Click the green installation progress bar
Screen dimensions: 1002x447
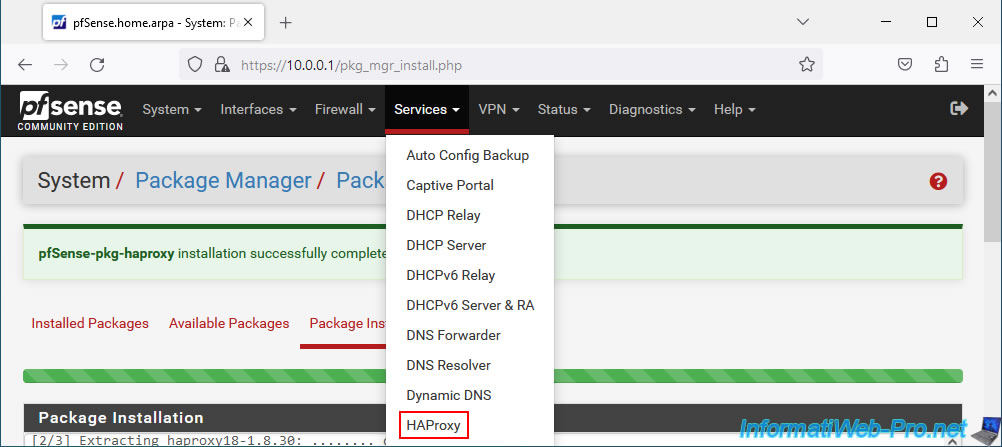click(x=493, y=376)
